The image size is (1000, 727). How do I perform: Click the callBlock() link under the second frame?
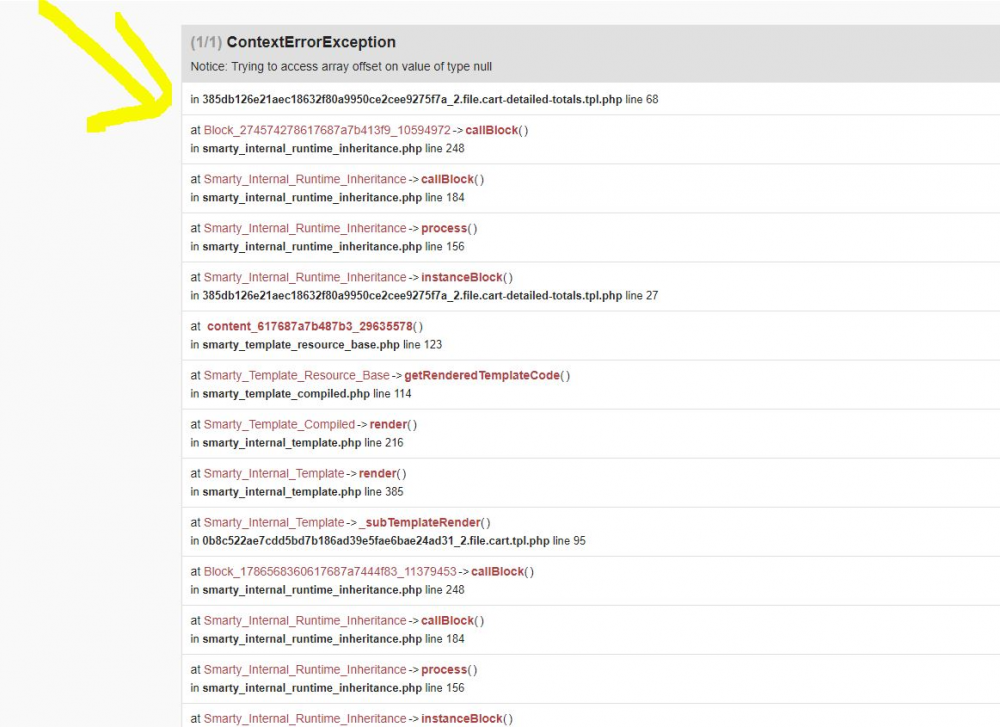pos(447,179)
